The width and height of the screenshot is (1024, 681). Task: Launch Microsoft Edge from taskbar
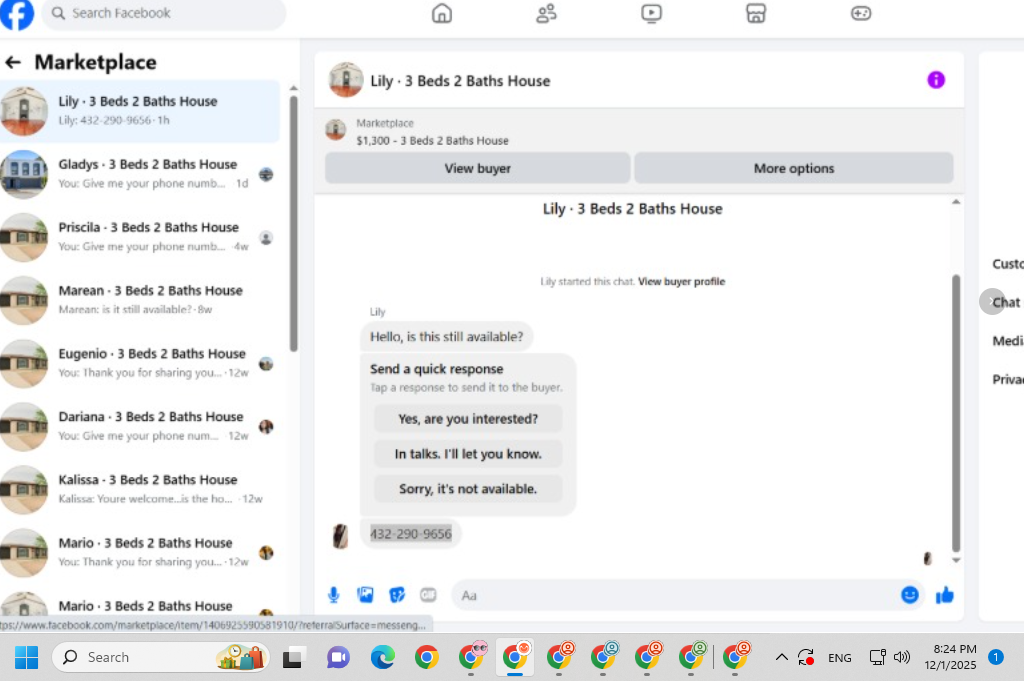pos(383,657)
